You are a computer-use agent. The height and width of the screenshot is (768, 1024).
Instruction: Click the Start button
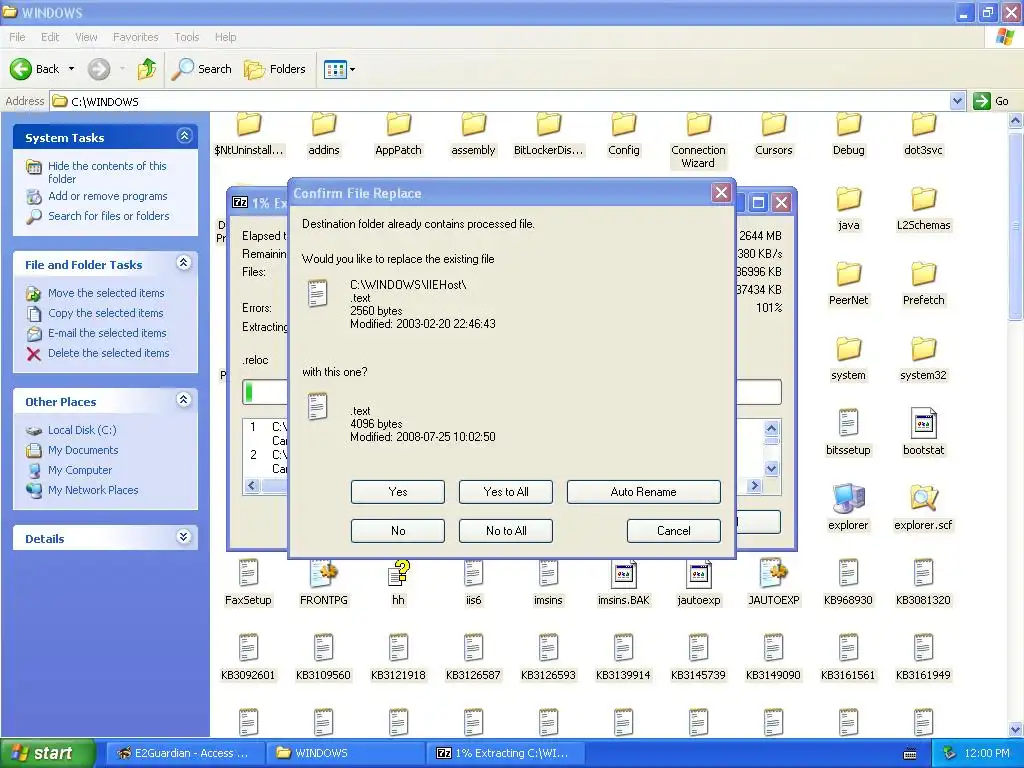tap(48, 753)
